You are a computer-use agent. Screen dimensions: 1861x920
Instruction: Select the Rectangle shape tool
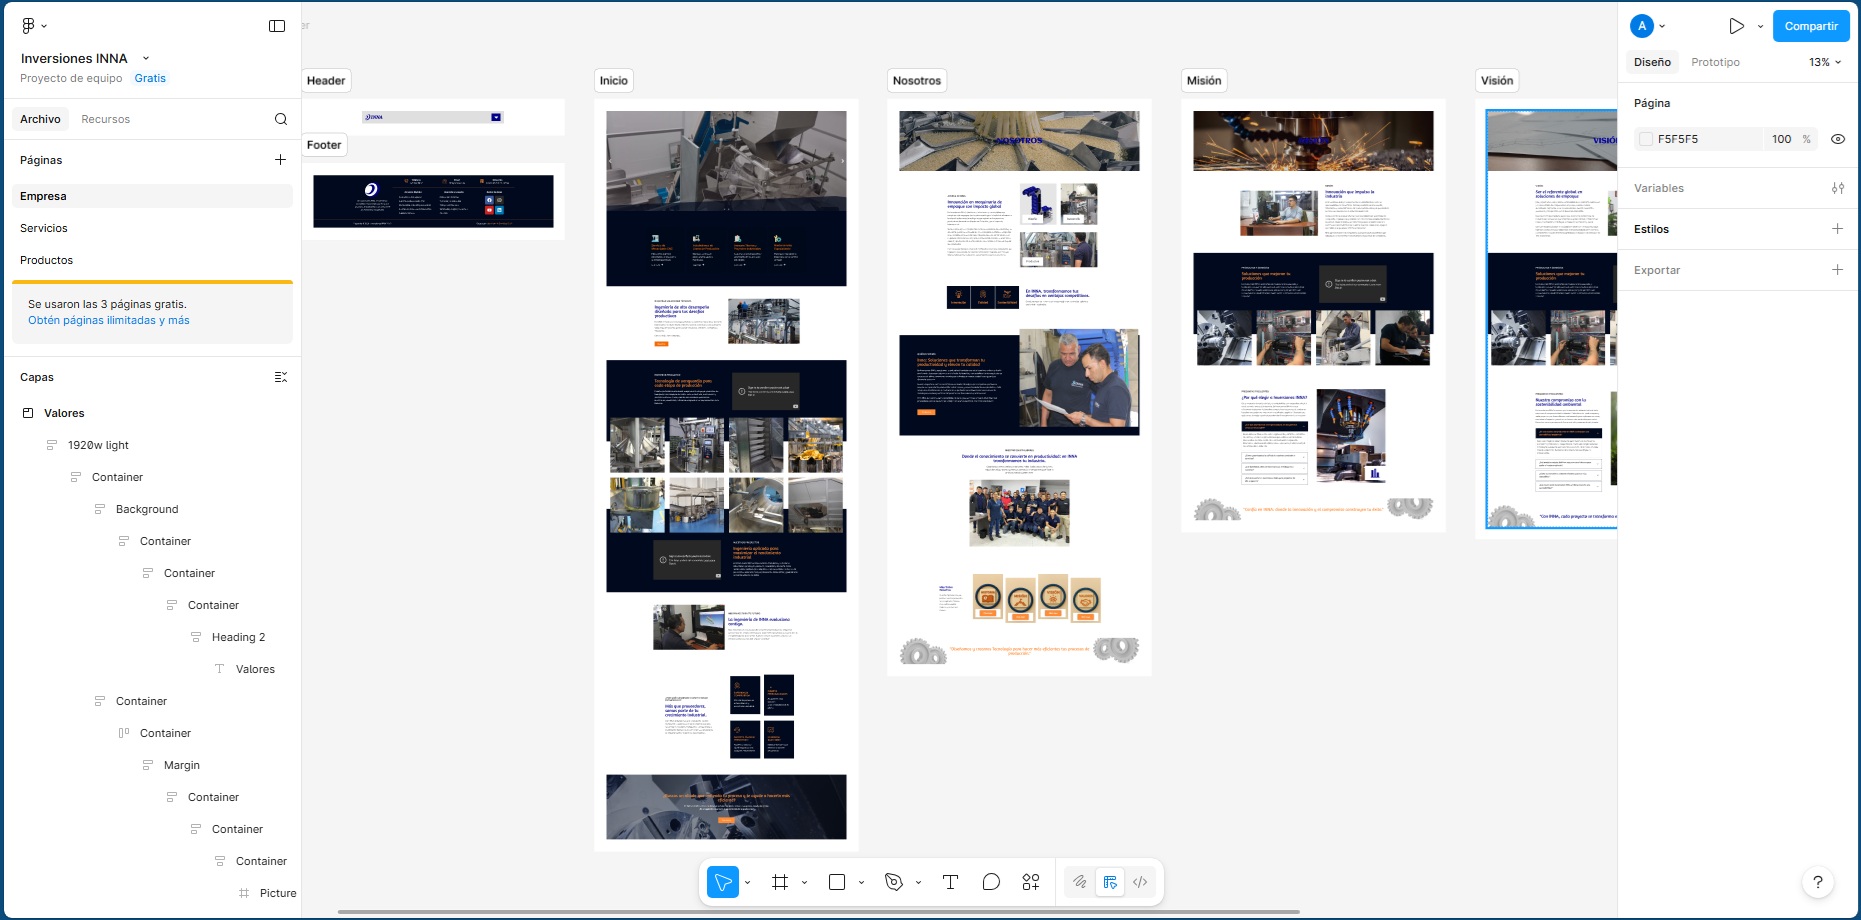tap(837, 882)
